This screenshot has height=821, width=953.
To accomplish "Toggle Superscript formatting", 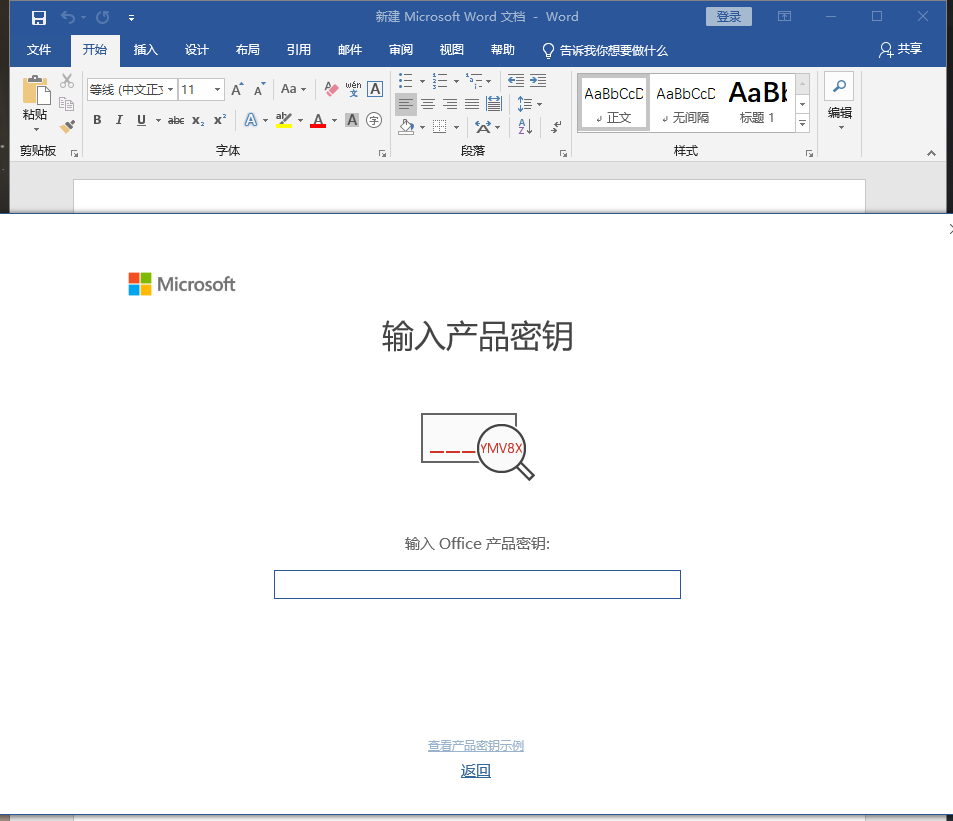I will (220, 120).
